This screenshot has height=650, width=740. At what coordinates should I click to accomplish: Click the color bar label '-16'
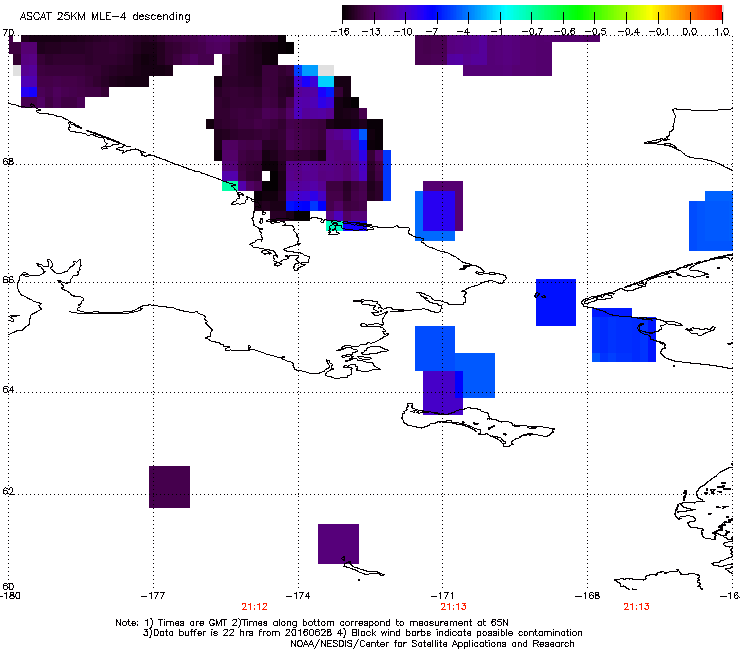click(340, 32)
